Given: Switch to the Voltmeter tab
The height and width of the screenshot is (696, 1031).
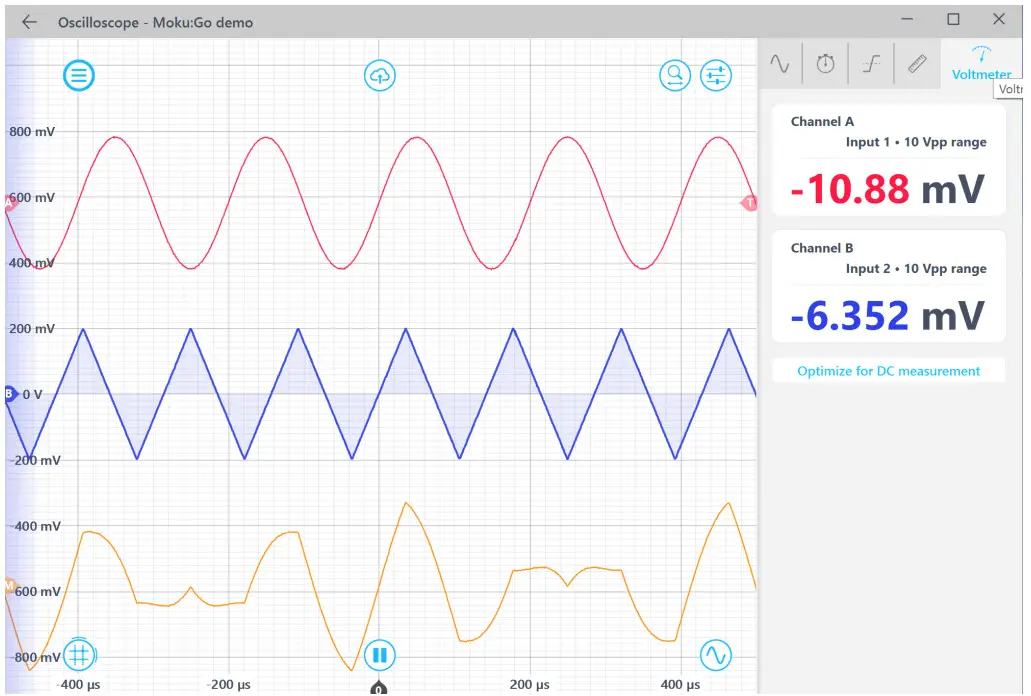Looking at the screenshot, I should [981, 63].
